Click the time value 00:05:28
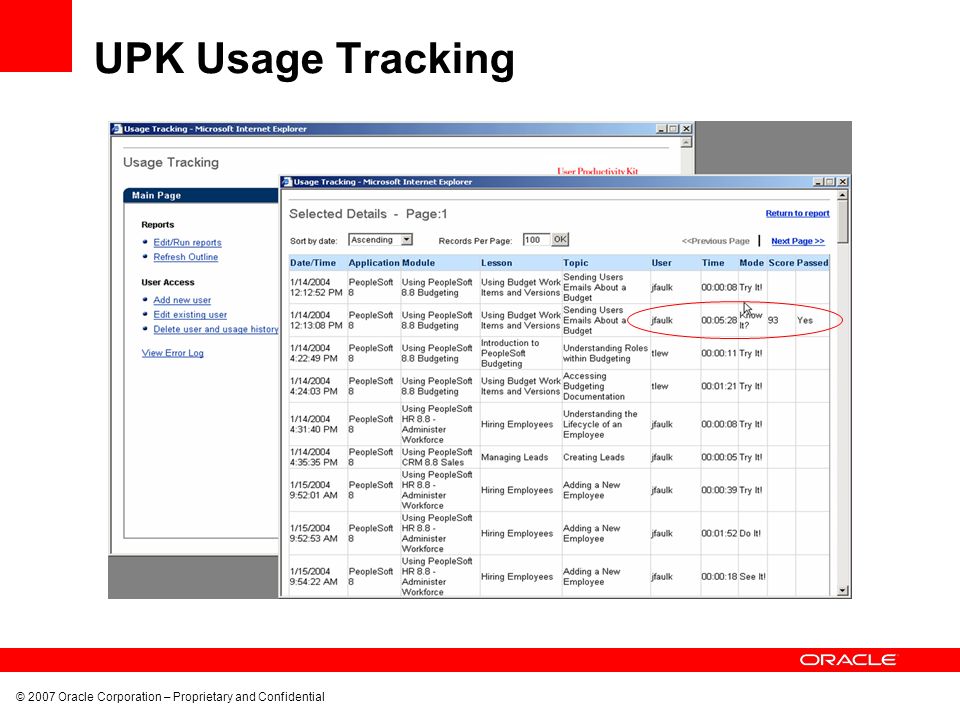The image size is (960, 720). tap(719, 320)
